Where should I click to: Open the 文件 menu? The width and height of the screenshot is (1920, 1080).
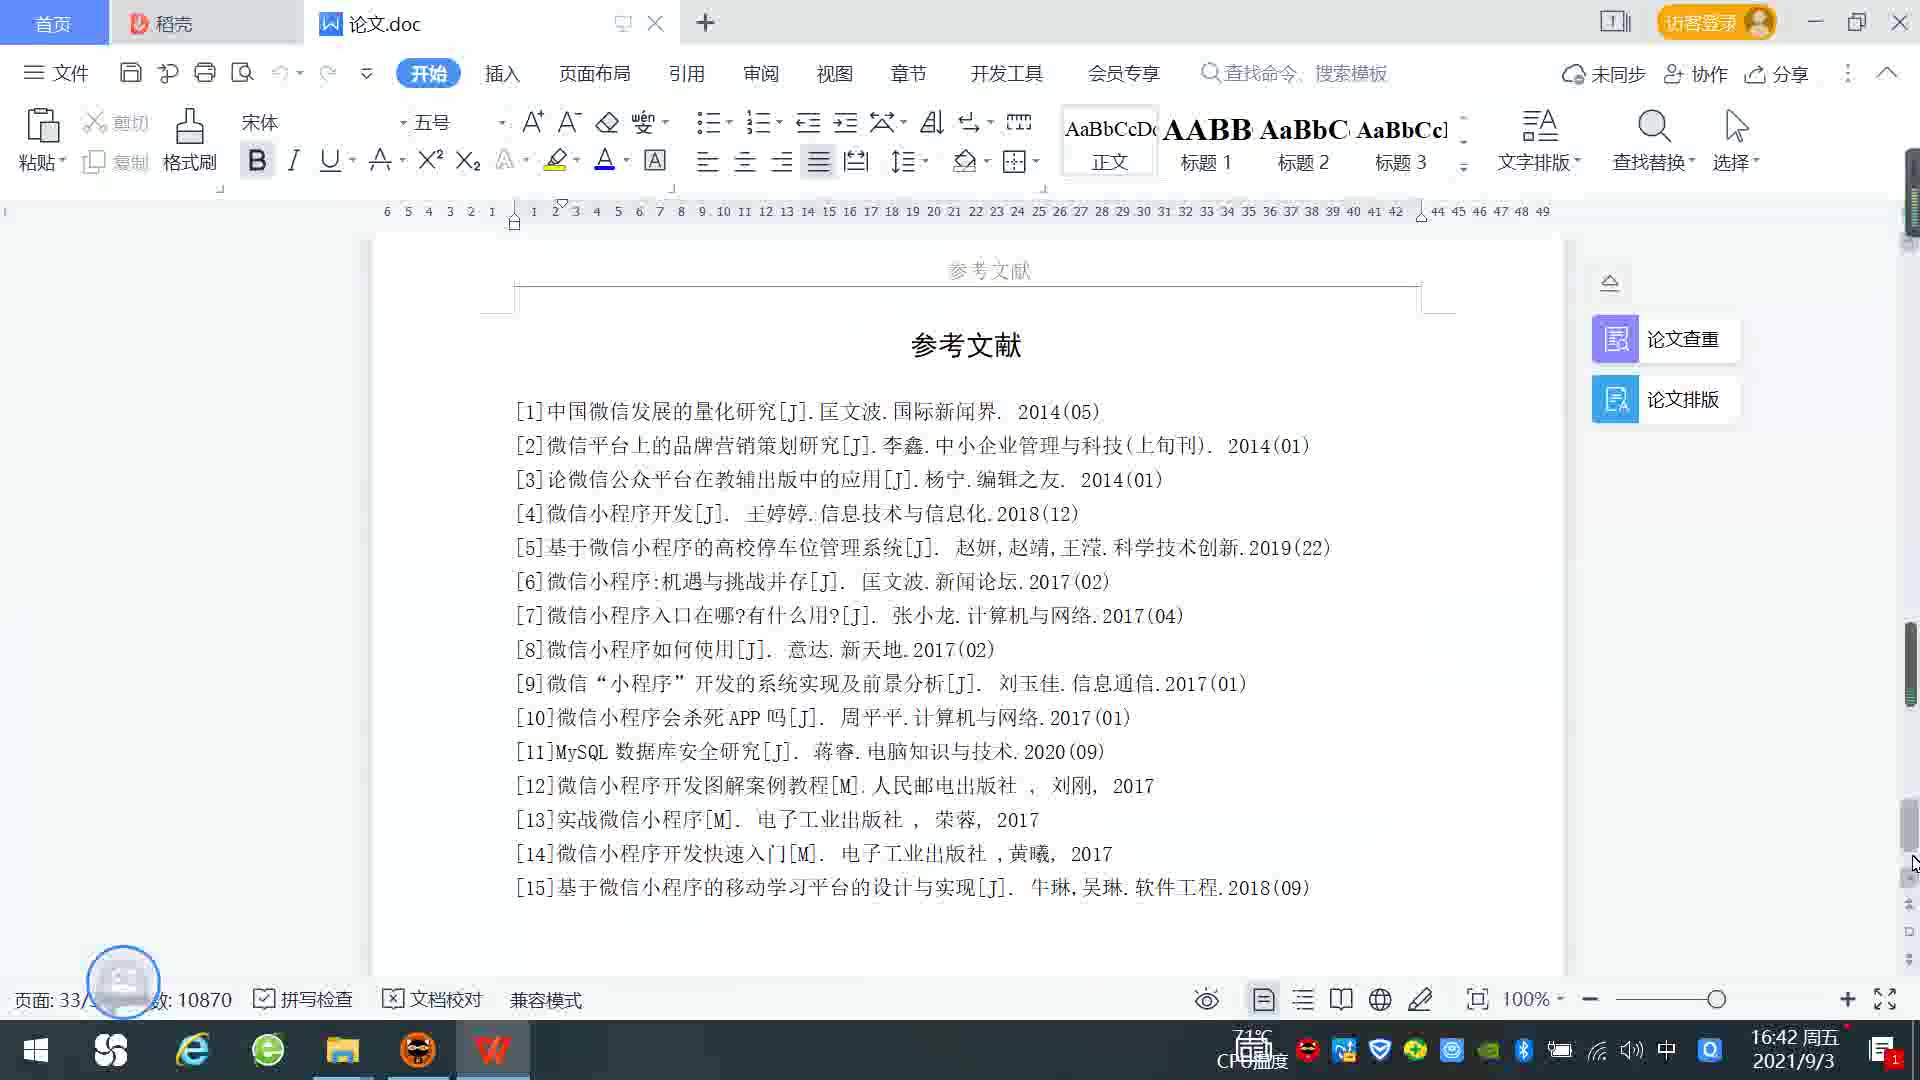(x=56, y=73)
